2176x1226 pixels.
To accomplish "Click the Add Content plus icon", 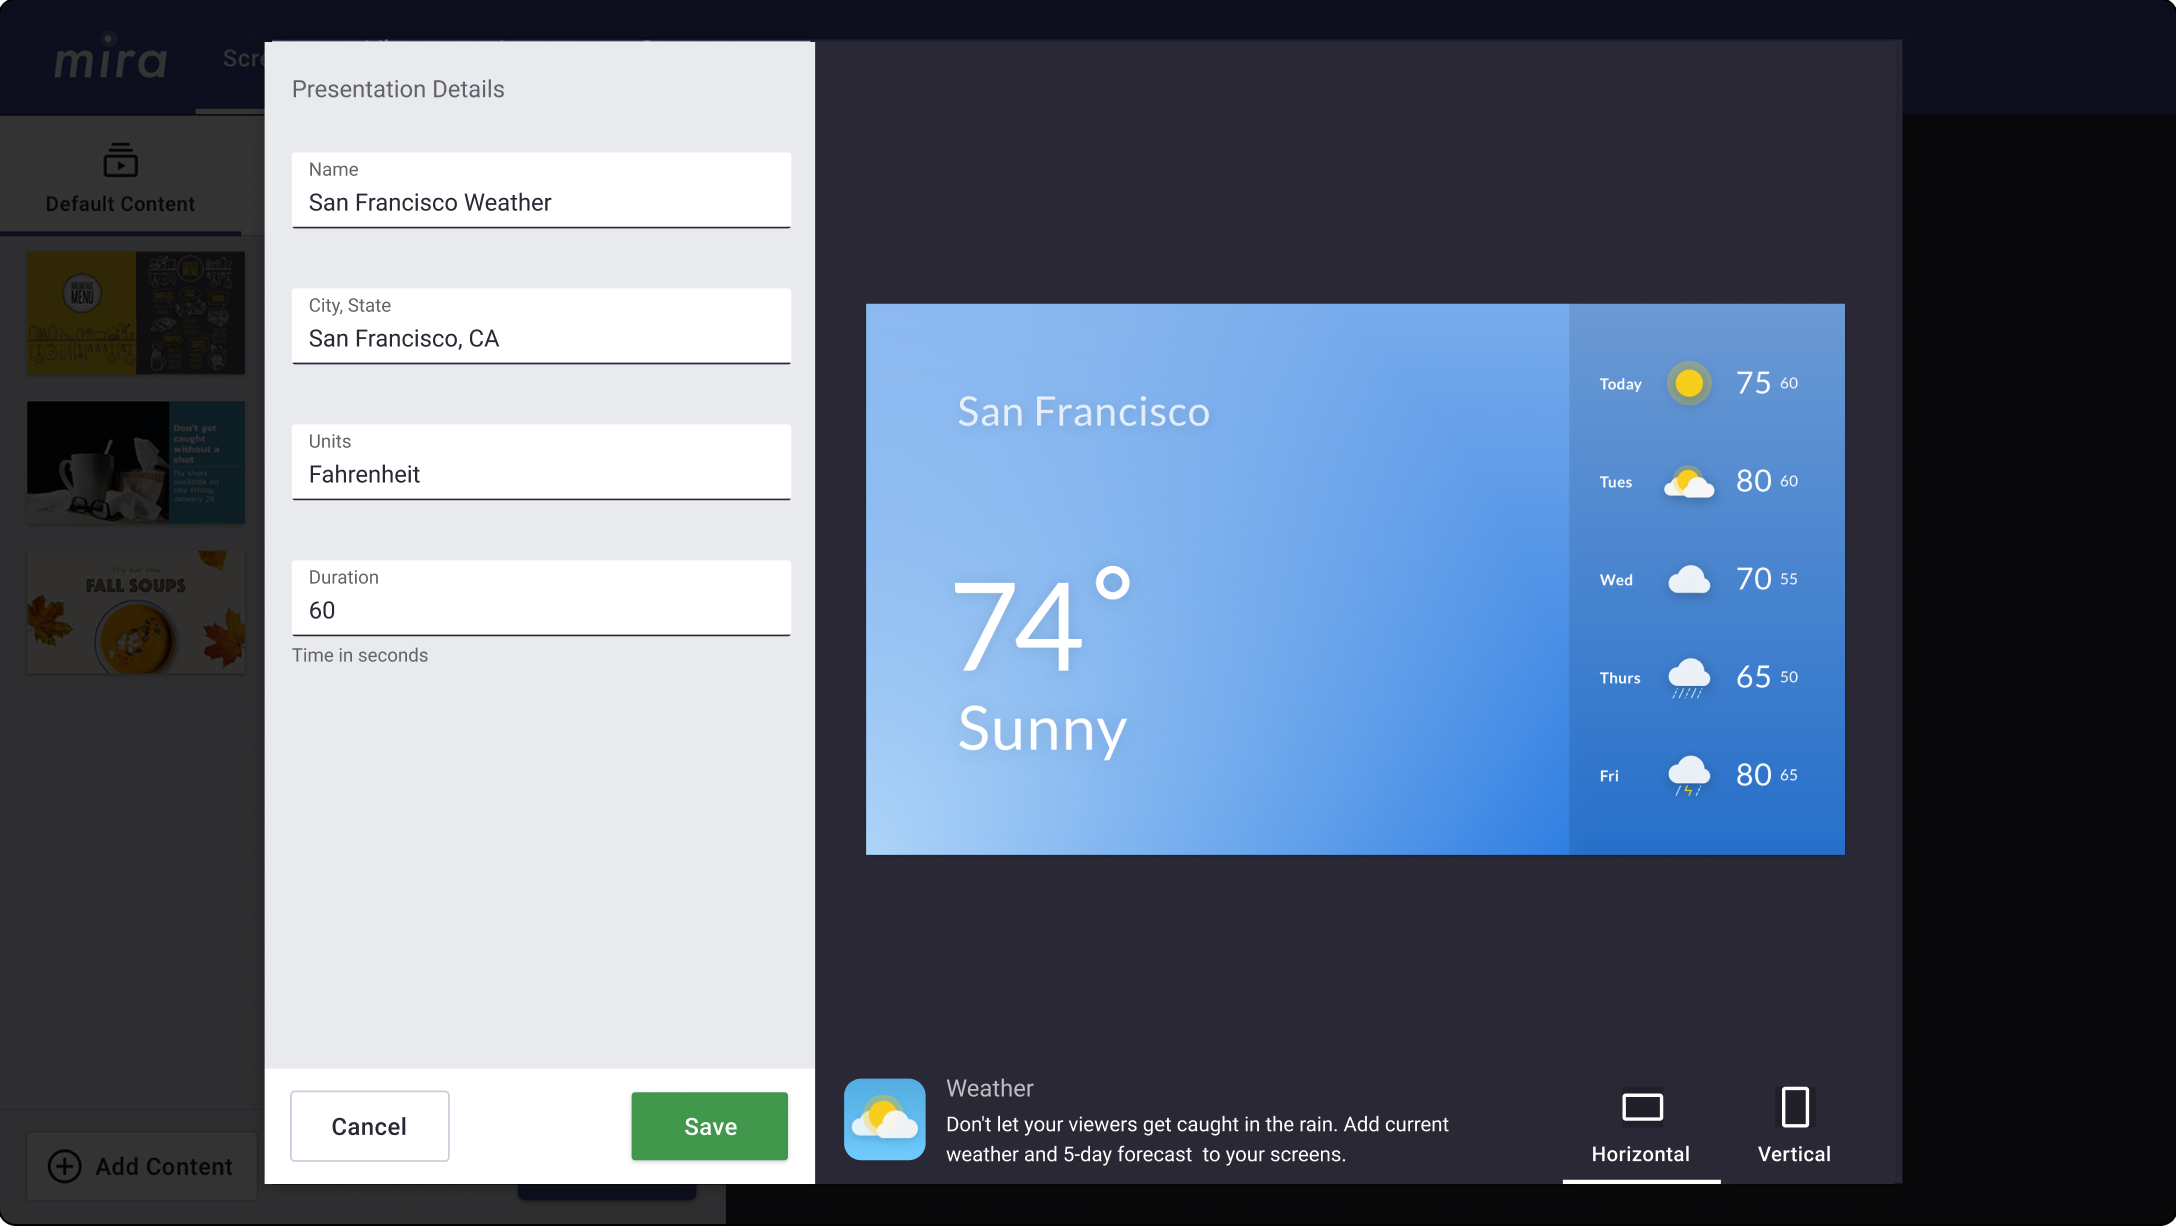I will click(65, 1166).
